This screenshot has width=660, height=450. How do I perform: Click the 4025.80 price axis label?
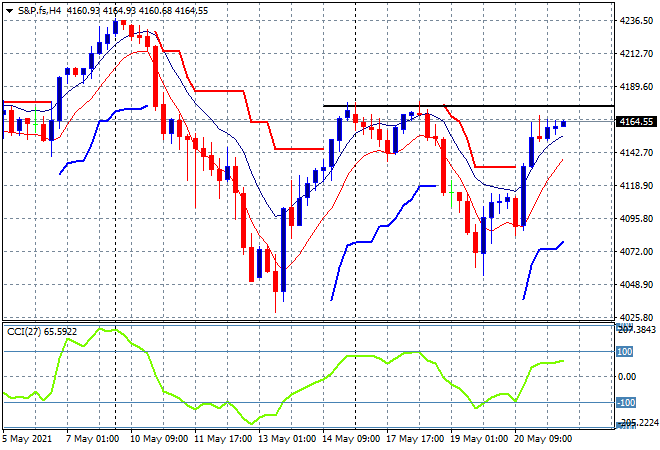[636, 317]
